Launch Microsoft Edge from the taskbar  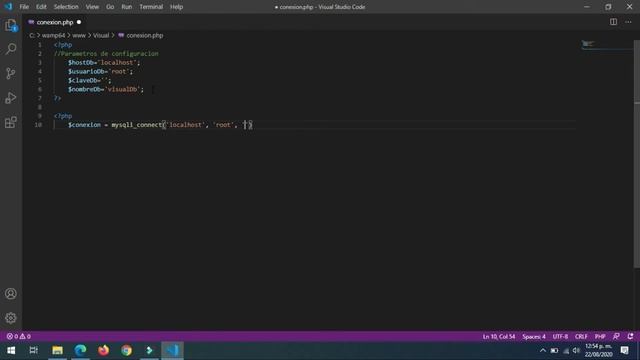(x=80, y=351)
